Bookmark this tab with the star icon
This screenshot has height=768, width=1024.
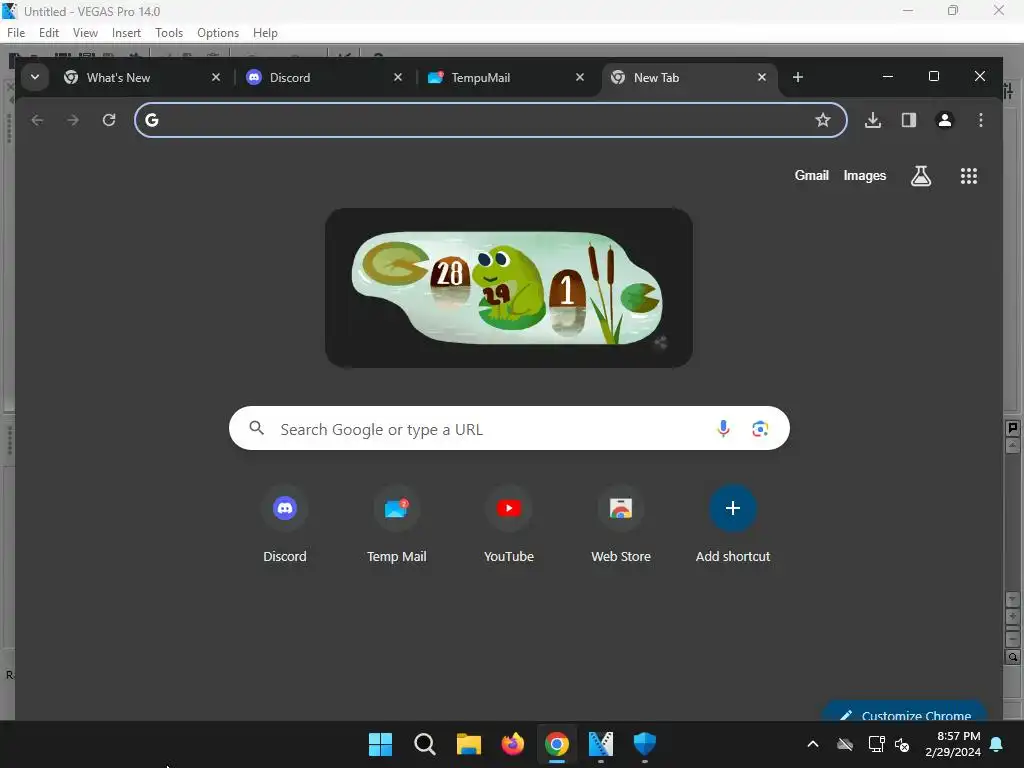823,120
